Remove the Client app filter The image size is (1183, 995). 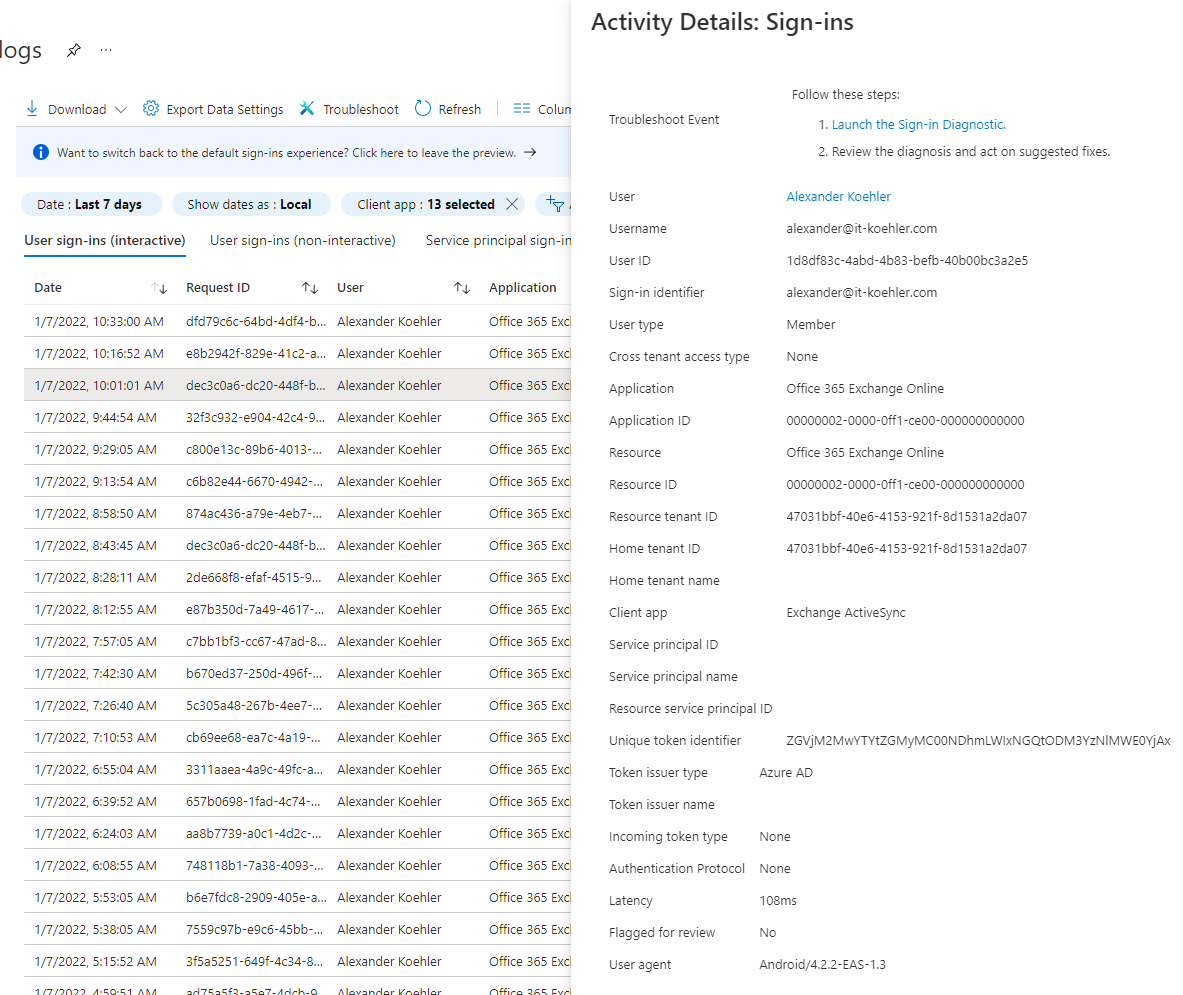[512, 204]
